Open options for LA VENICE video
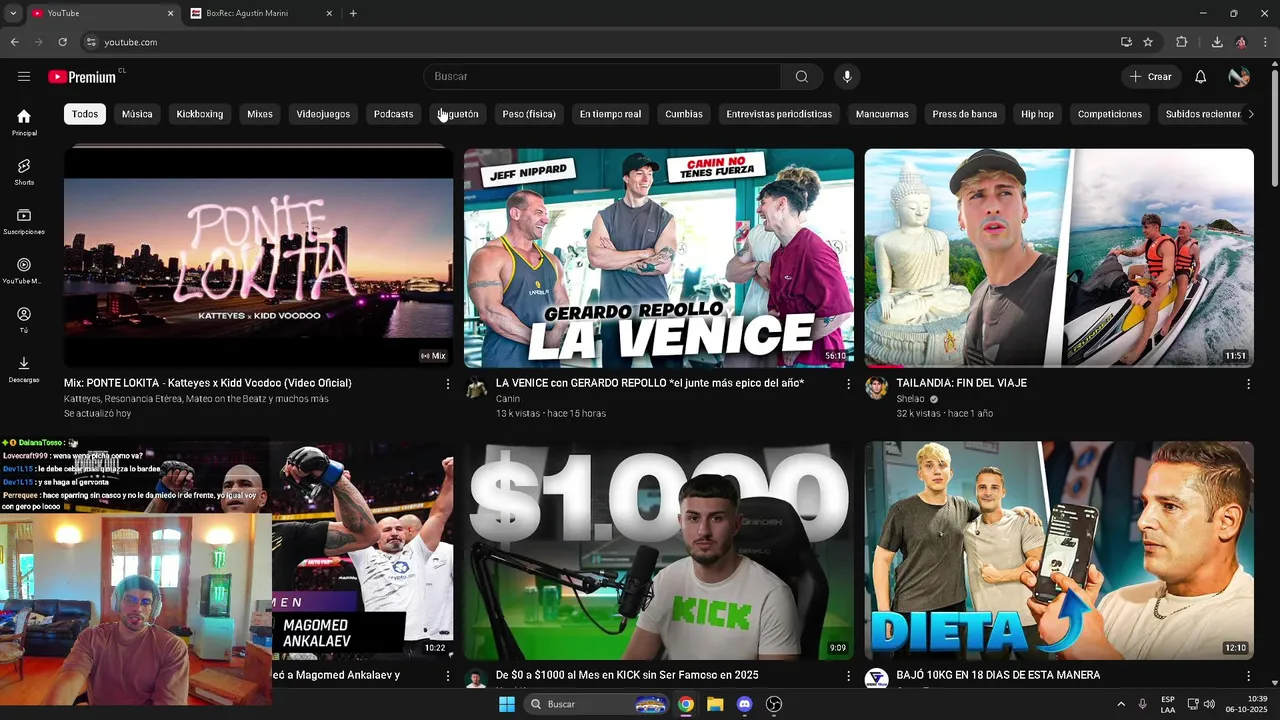The image size is (1280, 720). pos(848,384)
